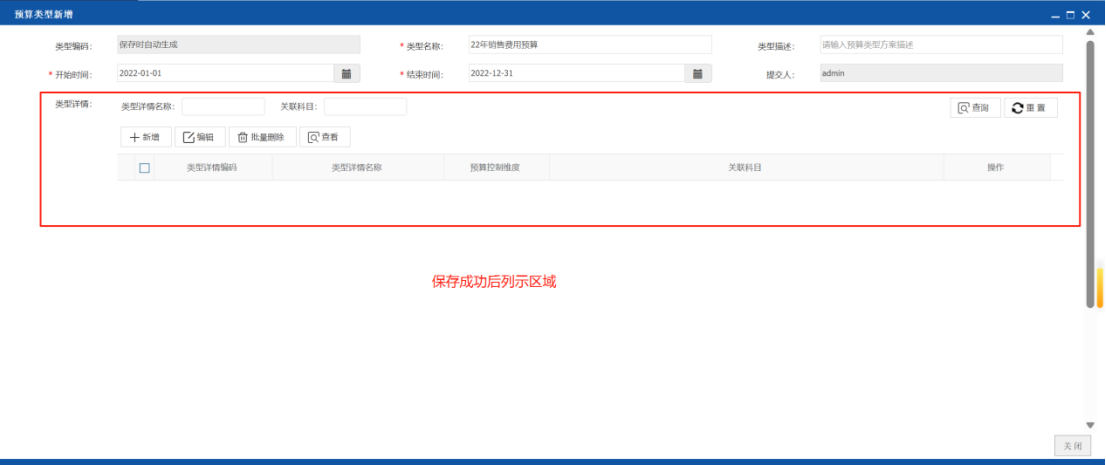Click the 重置 reset button

point(1030,108)
